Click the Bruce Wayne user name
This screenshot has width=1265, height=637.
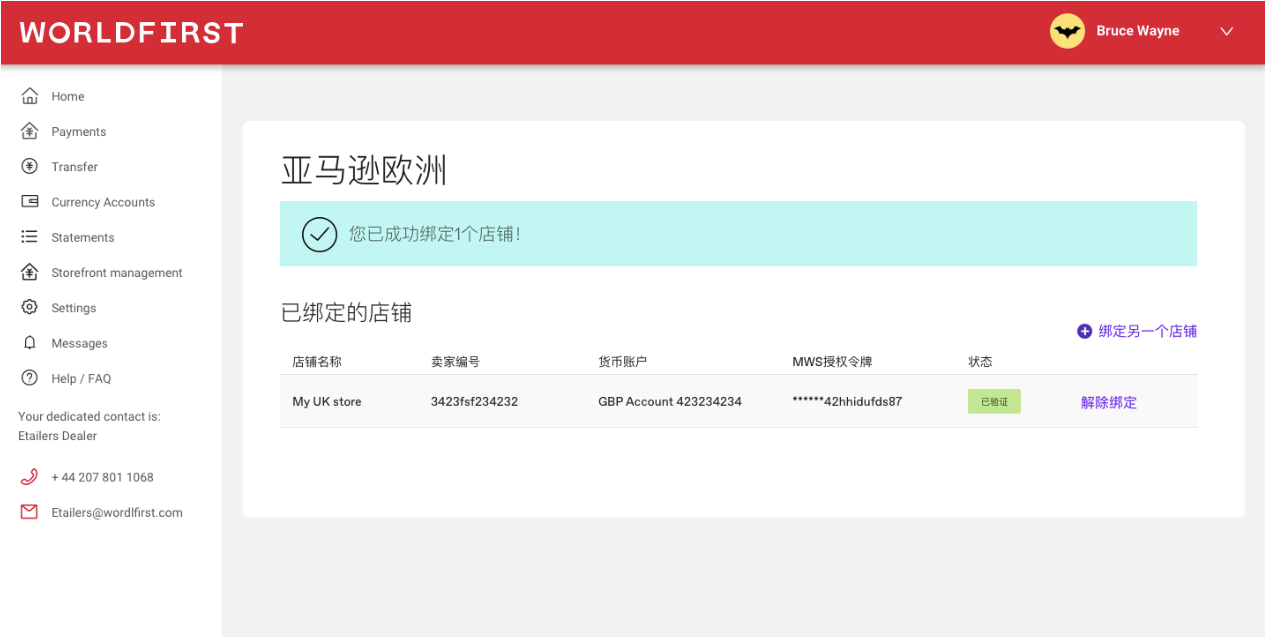click(1138, 31)
